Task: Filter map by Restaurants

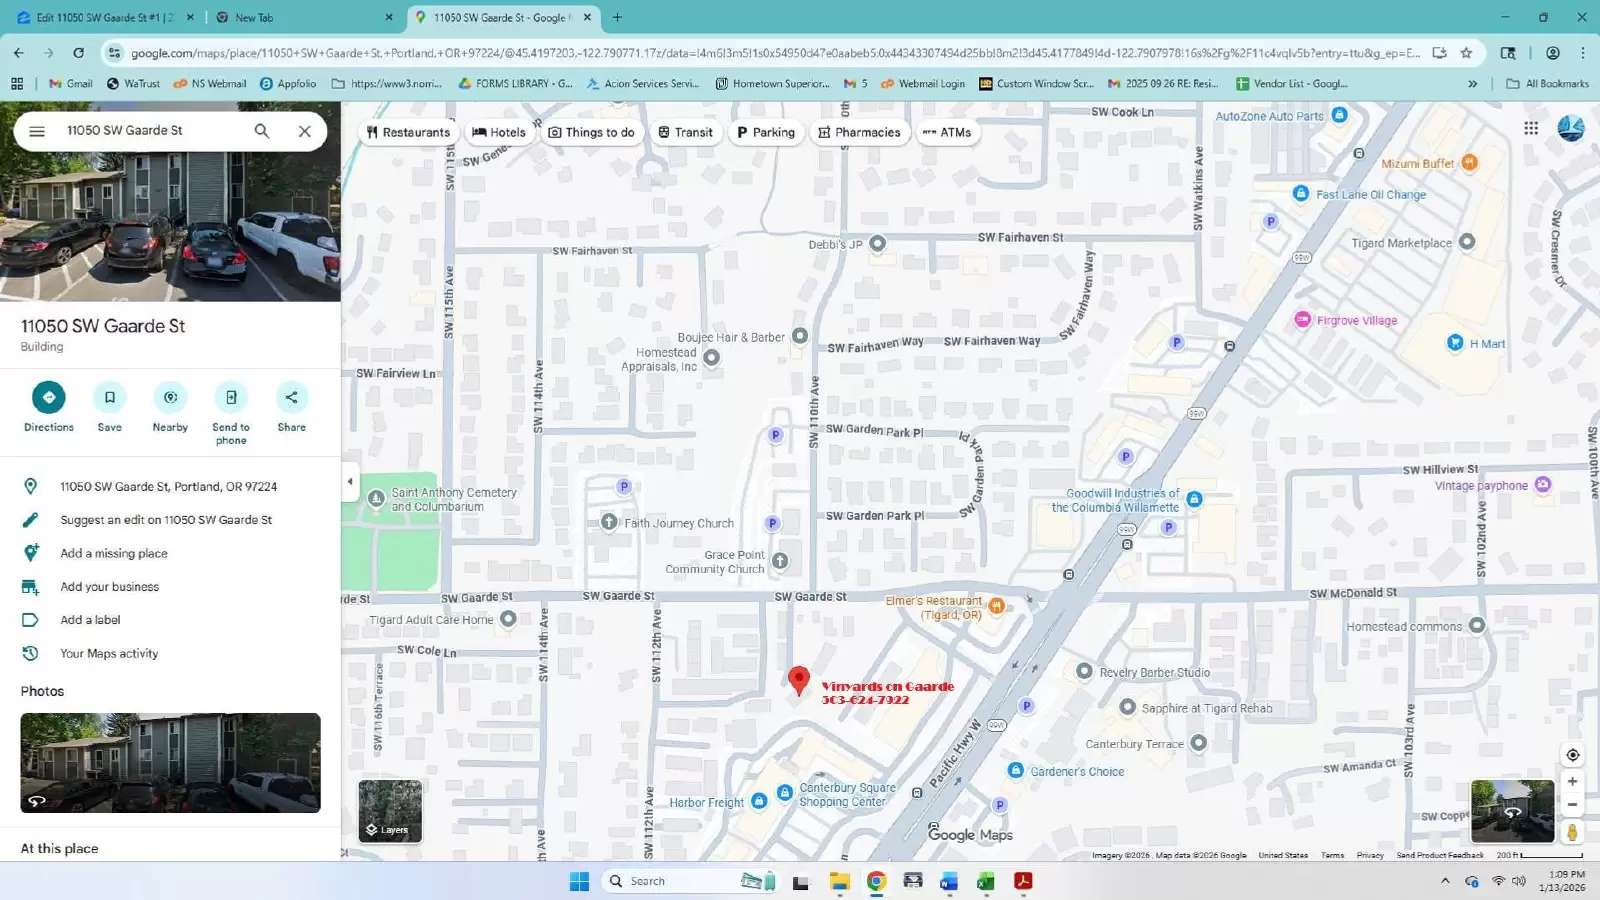Action: pos(408,132)
